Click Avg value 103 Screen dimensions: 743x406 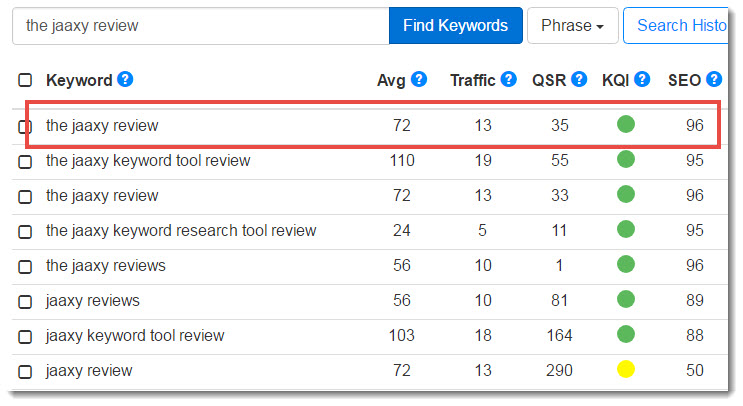(x=402, y=335)
